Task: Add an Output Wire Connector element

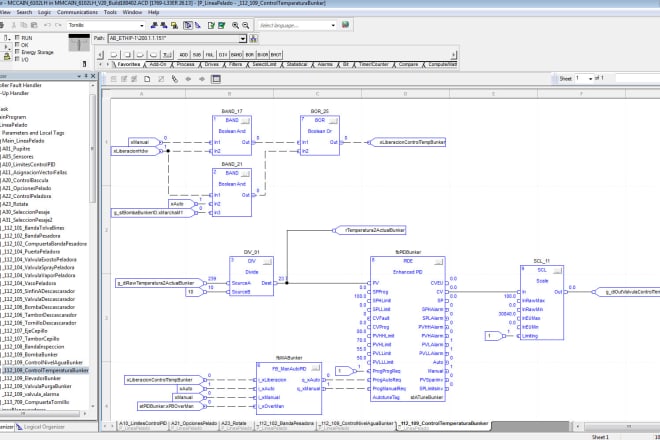Action: pyautogui.click(x=154, y=55)
